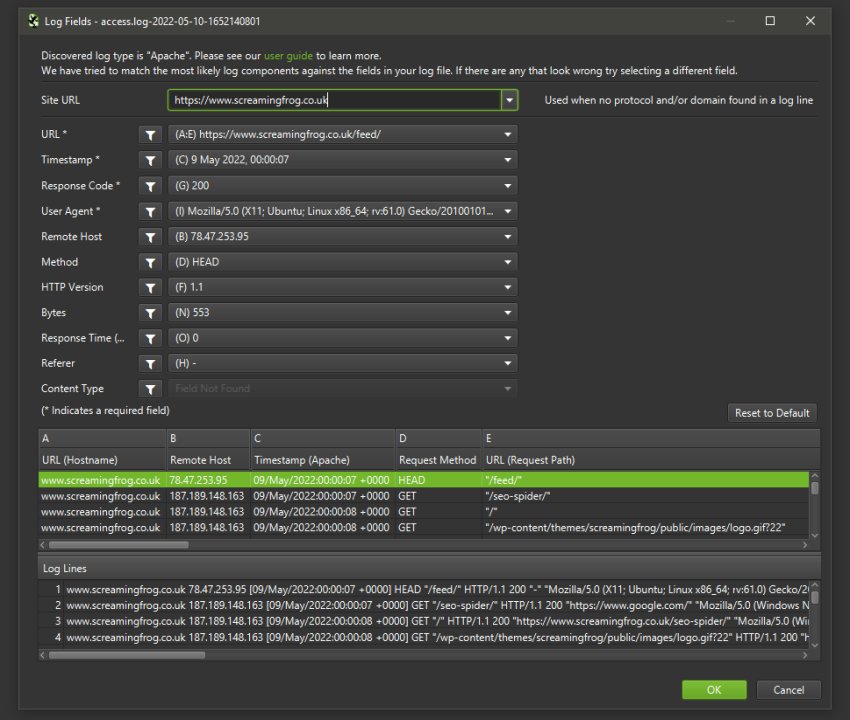850x720 pixels.
Task: Click the Log Lines horizontal scrollbar
Action: pos(127,655)
